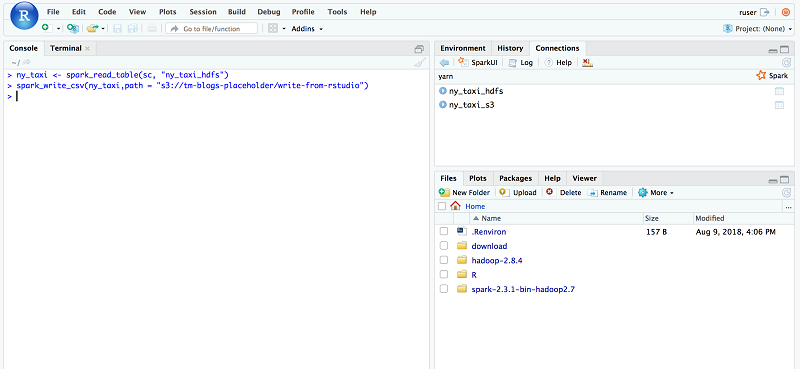Click the Create a Project icon

tap(72, 29)
